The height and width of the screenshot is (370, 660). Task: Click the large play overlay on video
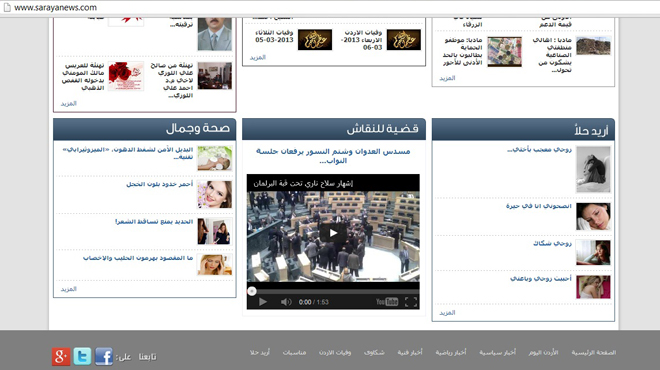pyautogui.click(x=333, y=233)
